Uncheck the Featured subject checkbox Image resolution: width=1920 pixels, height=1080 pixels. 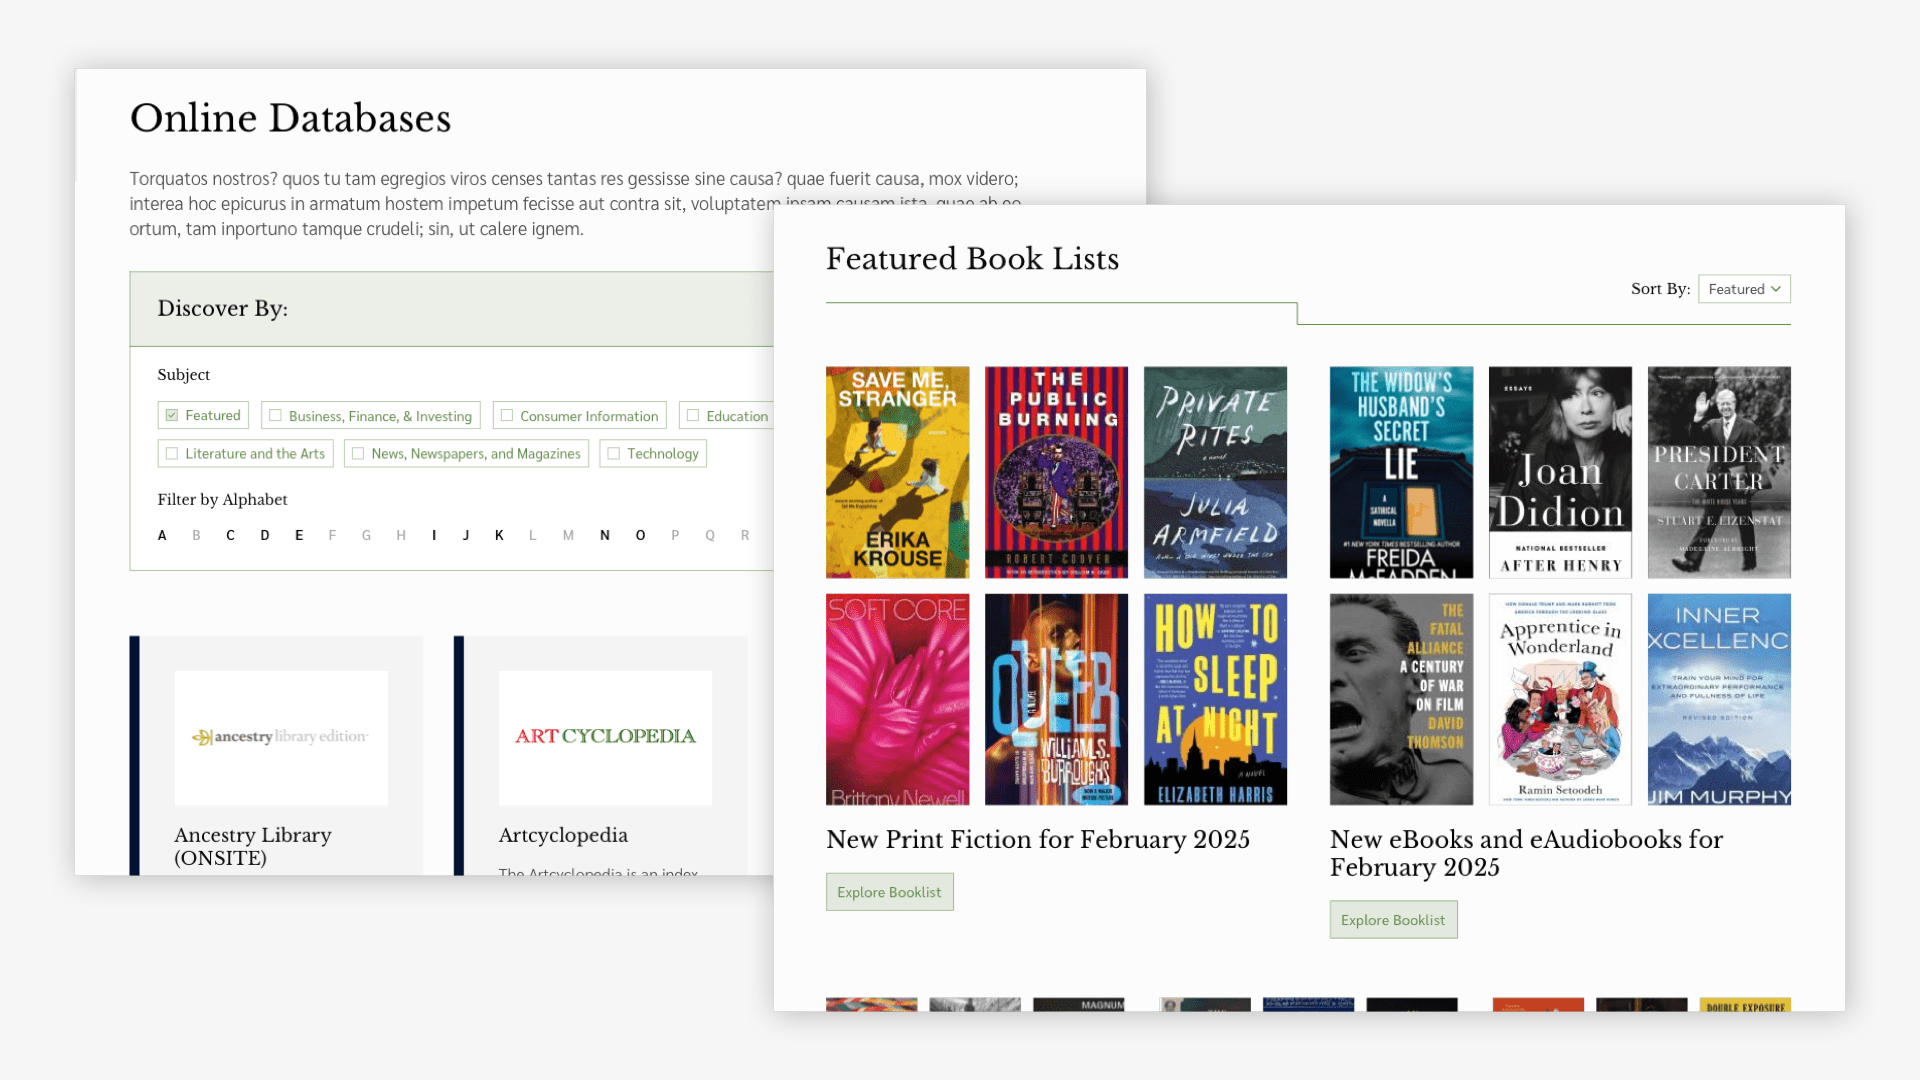172,415
